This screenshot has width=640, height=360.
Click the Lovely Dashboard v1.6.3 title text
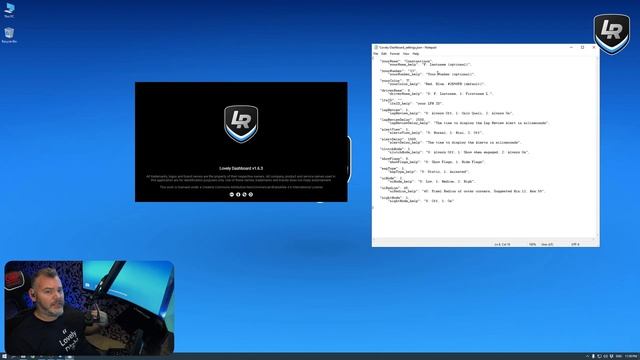coord(241,168)
